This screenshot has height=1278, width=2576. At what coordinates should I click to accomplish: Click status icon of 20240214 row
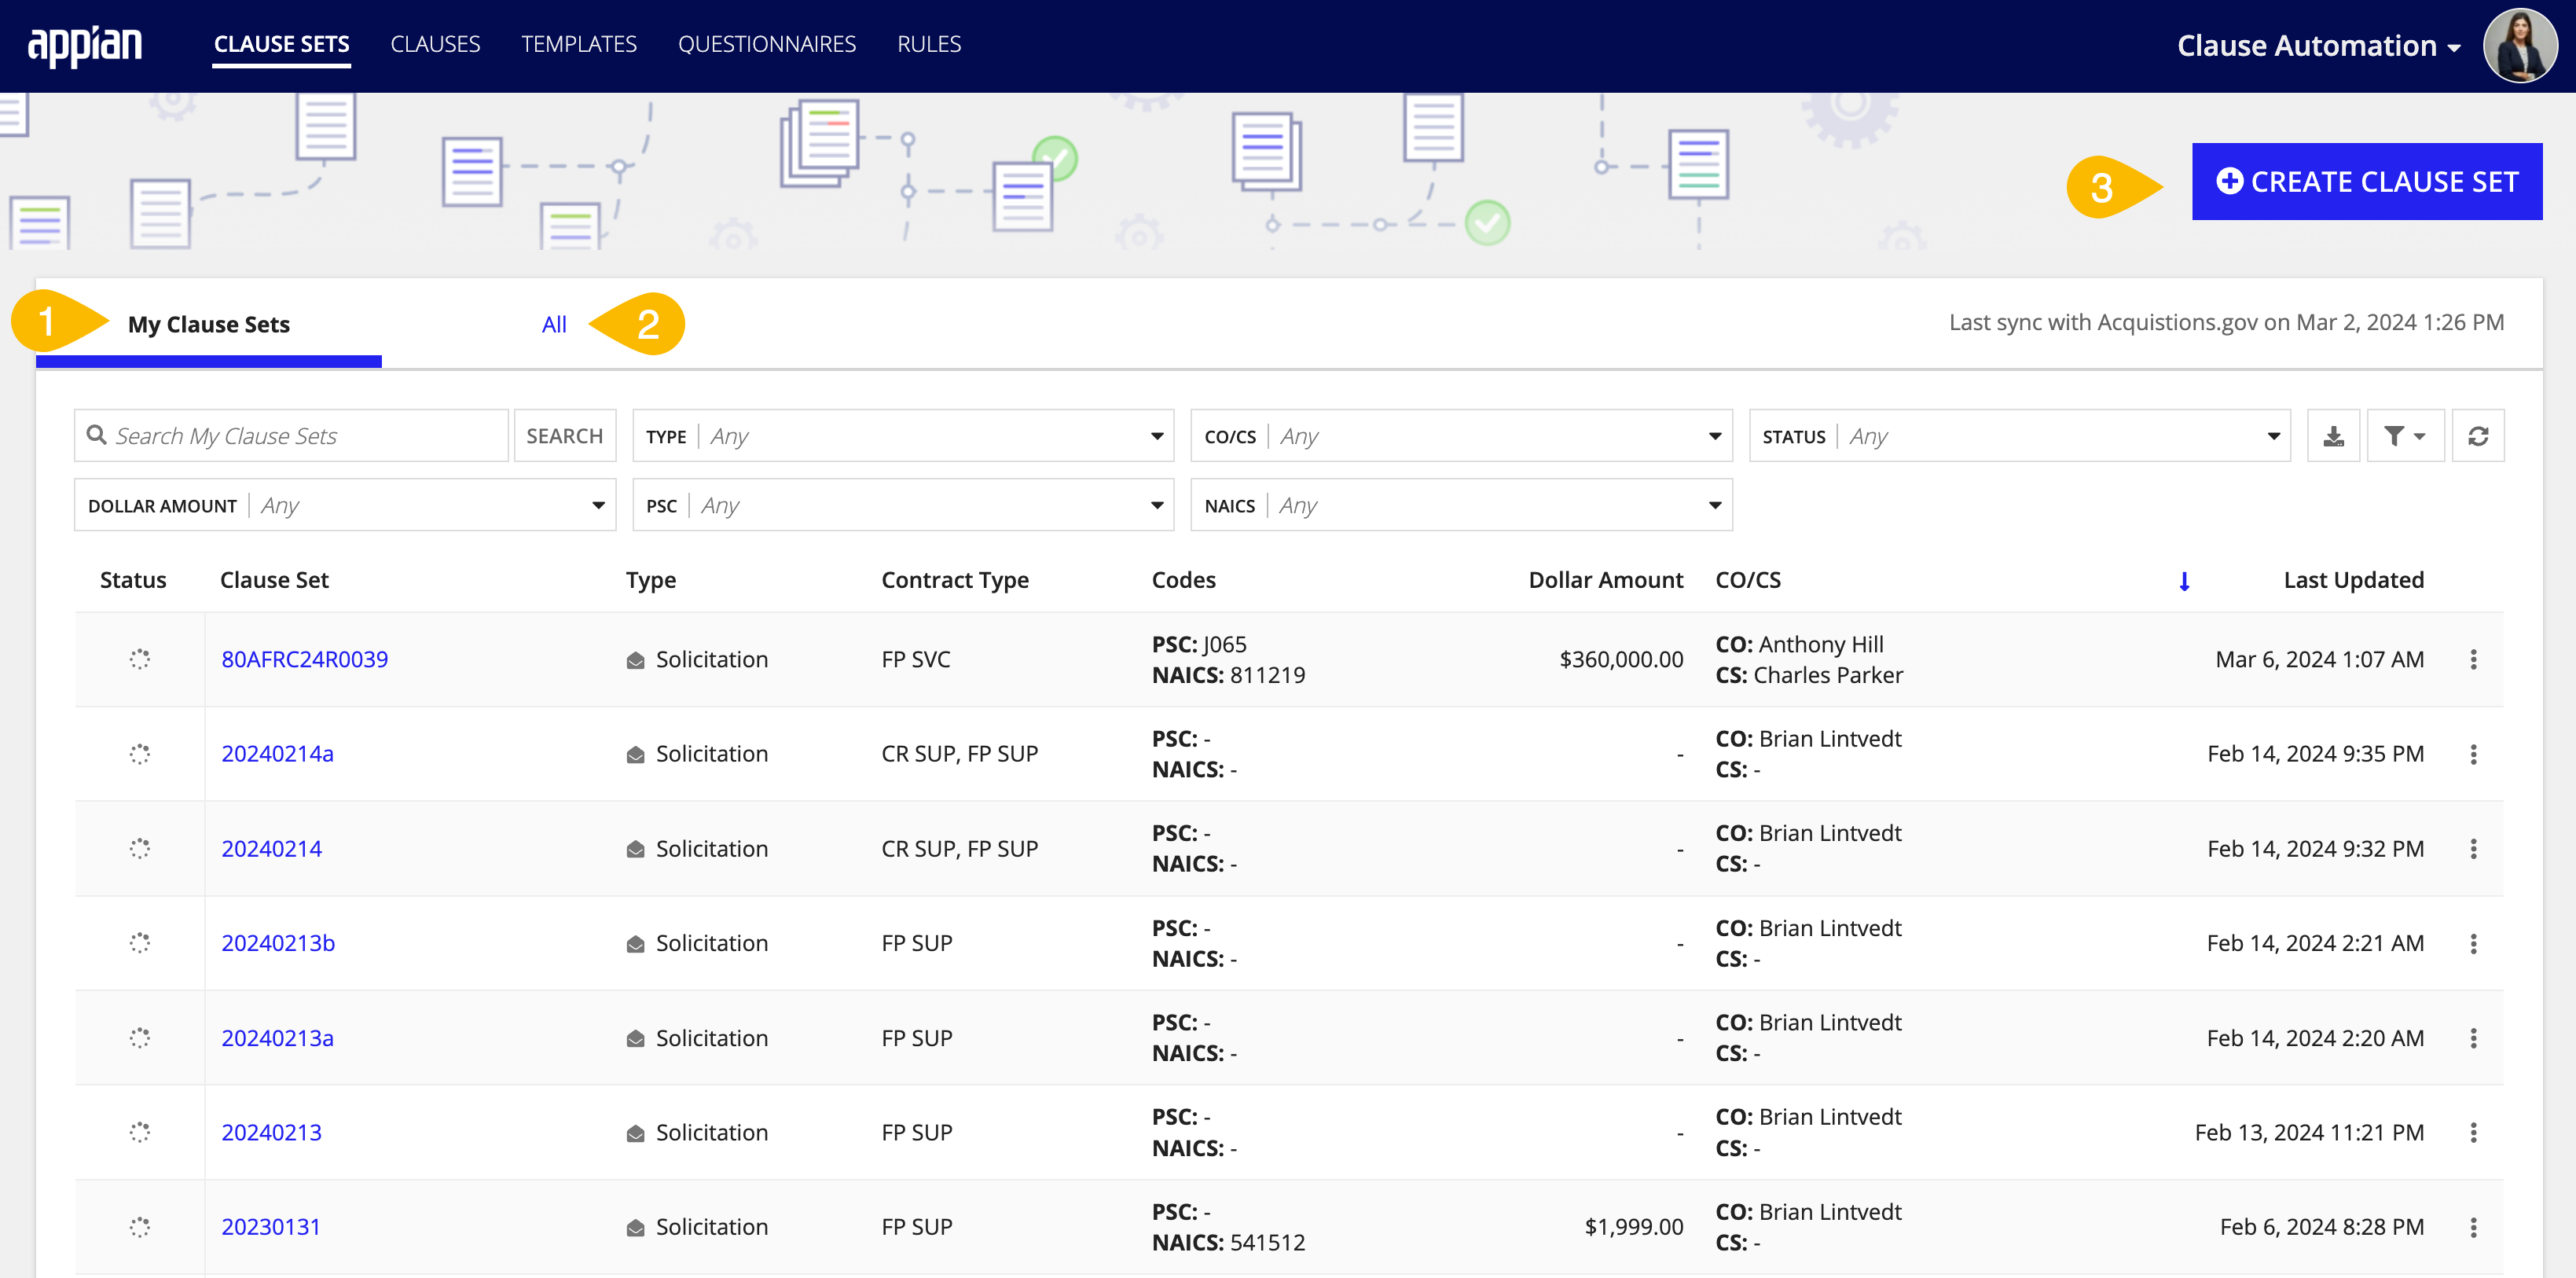[x=140, y=848]
